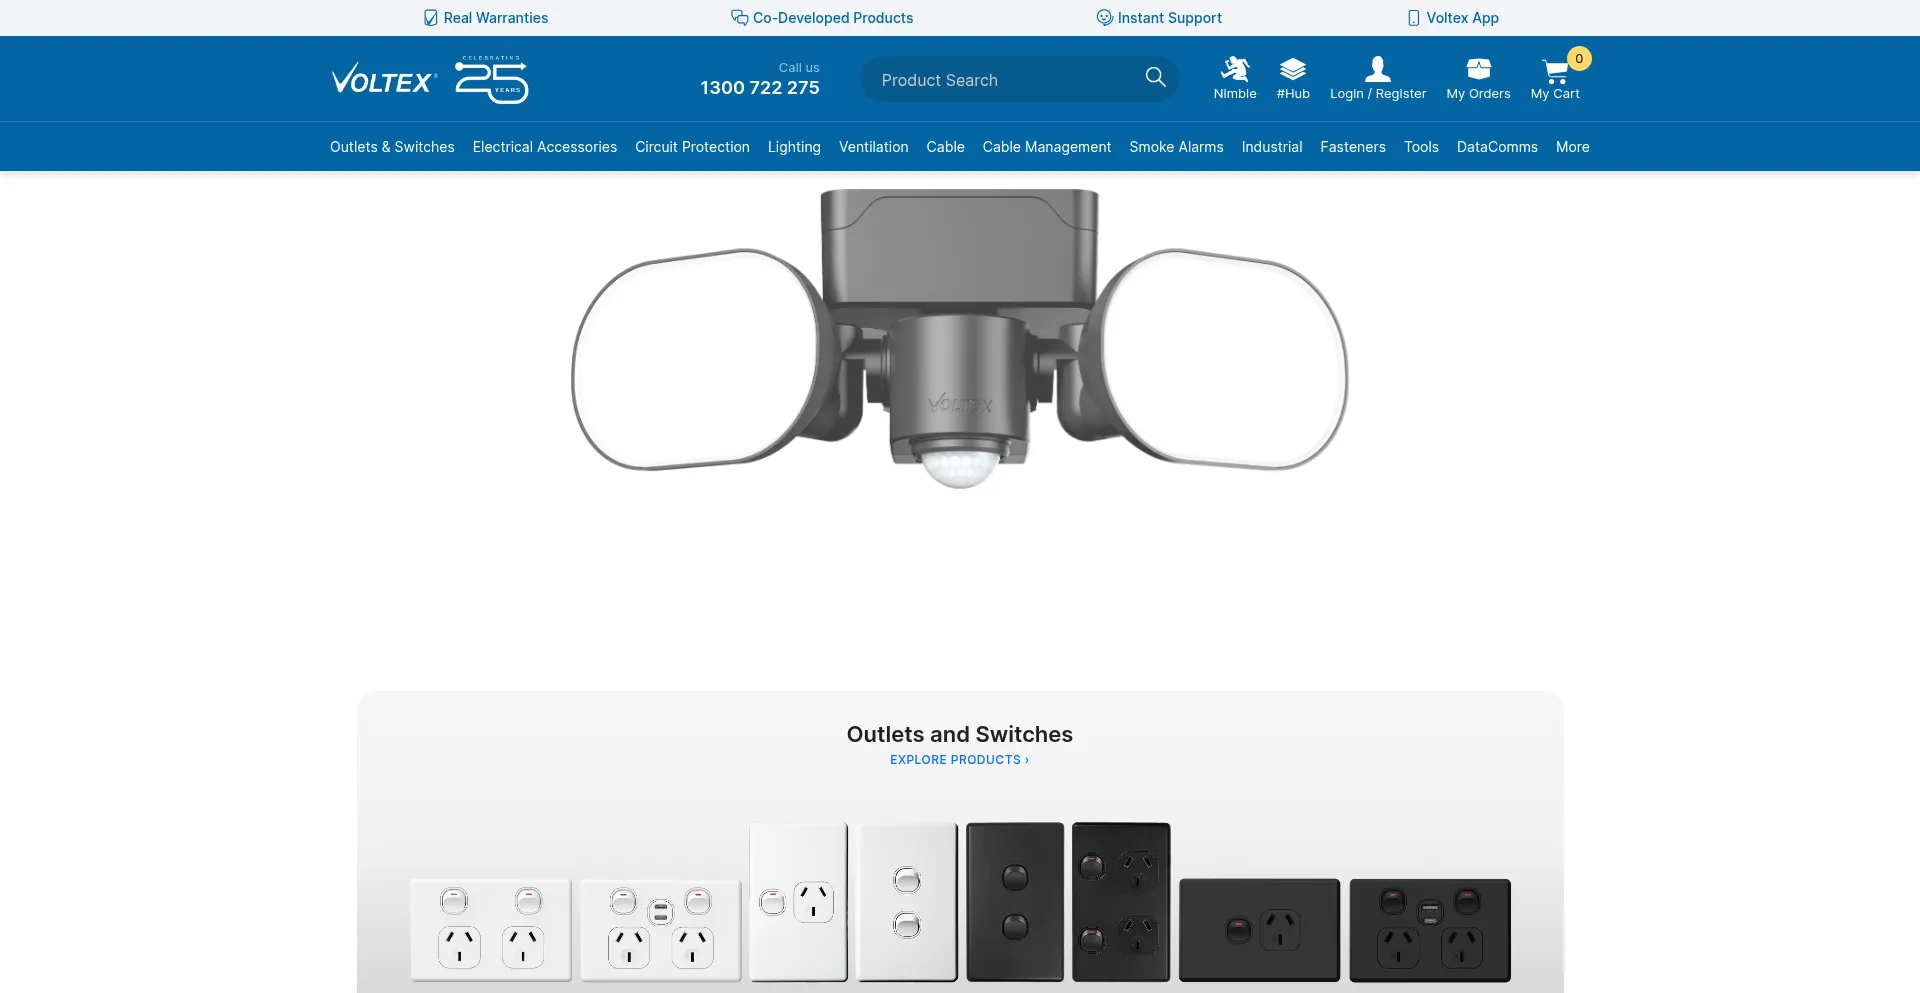Open Outlets & Switches menu

point(392,147)
